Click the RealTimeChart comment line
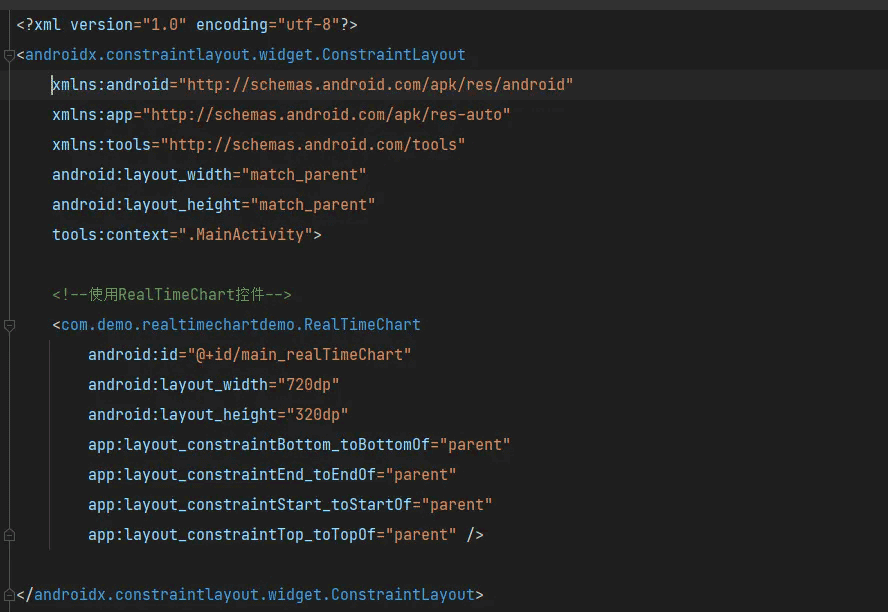 172,295
